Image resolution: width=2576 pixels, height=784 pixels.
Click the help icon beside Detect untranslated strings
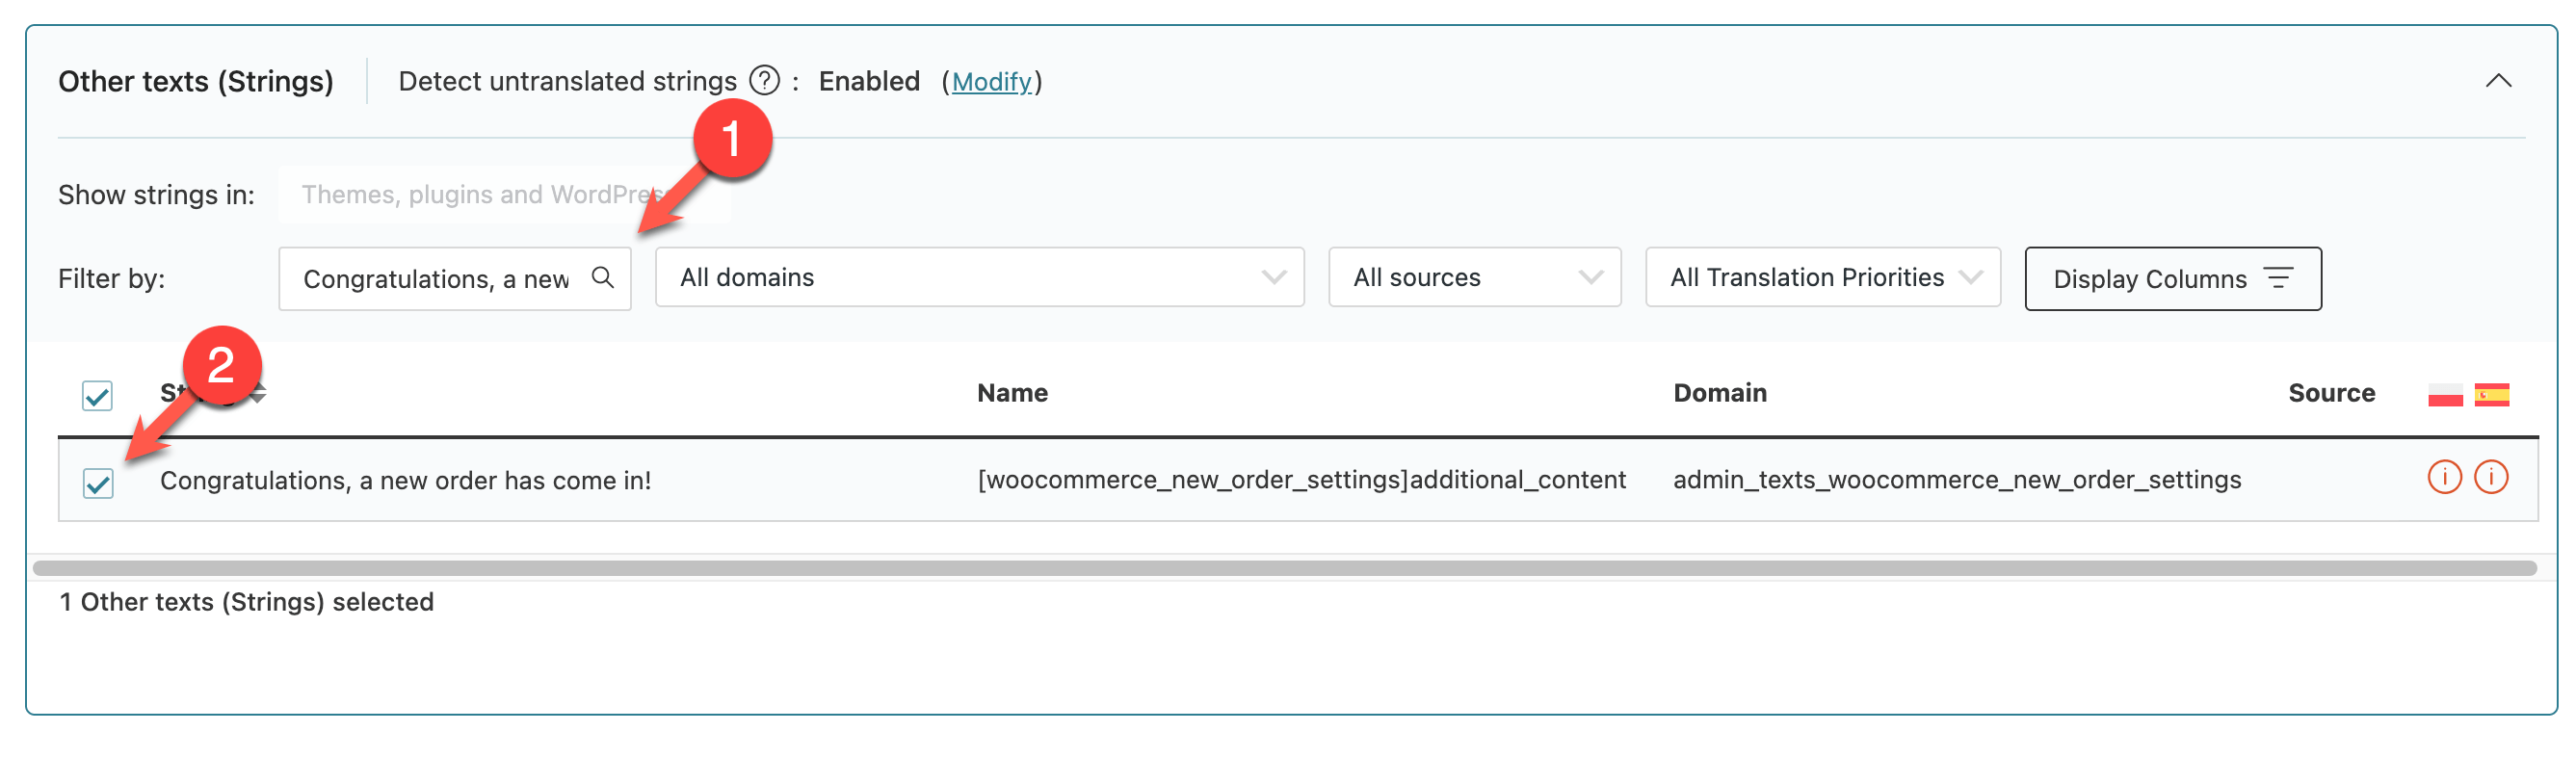[x=764, y=80]
